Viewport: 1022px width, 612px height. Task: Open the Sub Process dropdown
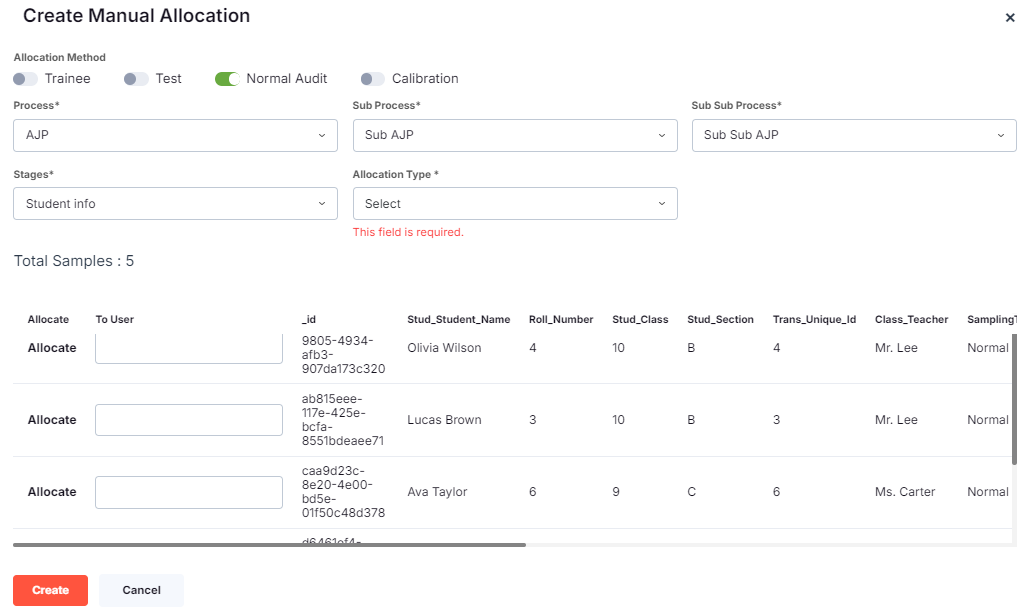pos(514,135)
